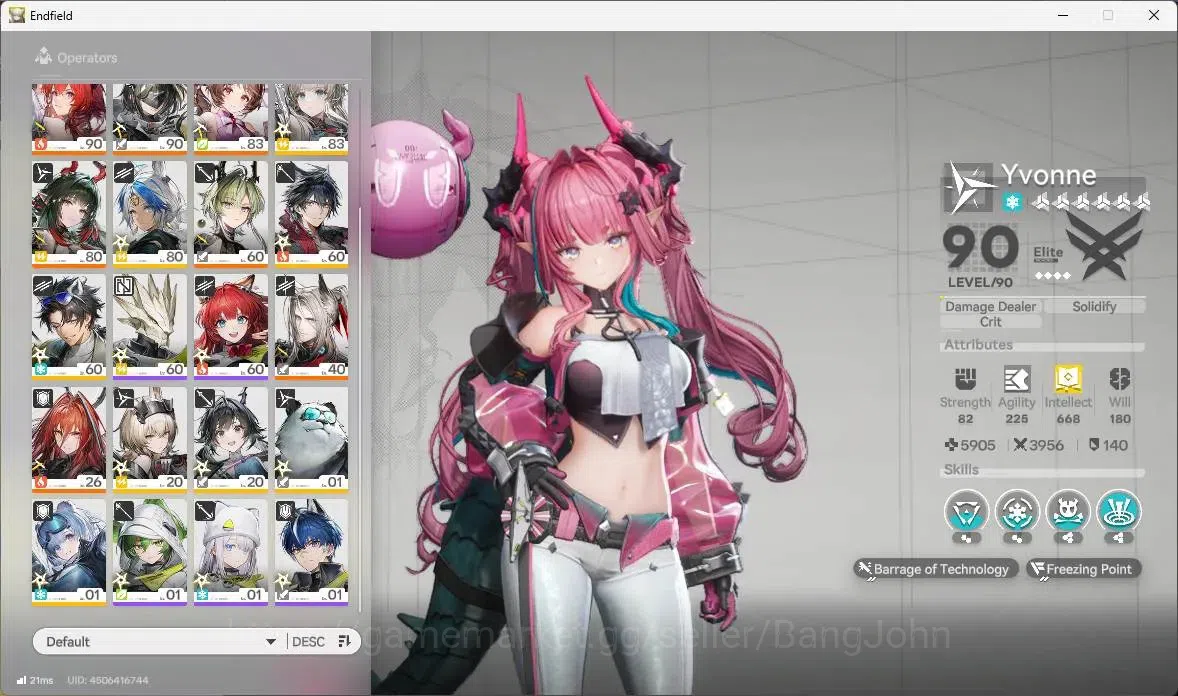
Task: Select the Strength fist attribute icon
Action: [x=965, y=379]
